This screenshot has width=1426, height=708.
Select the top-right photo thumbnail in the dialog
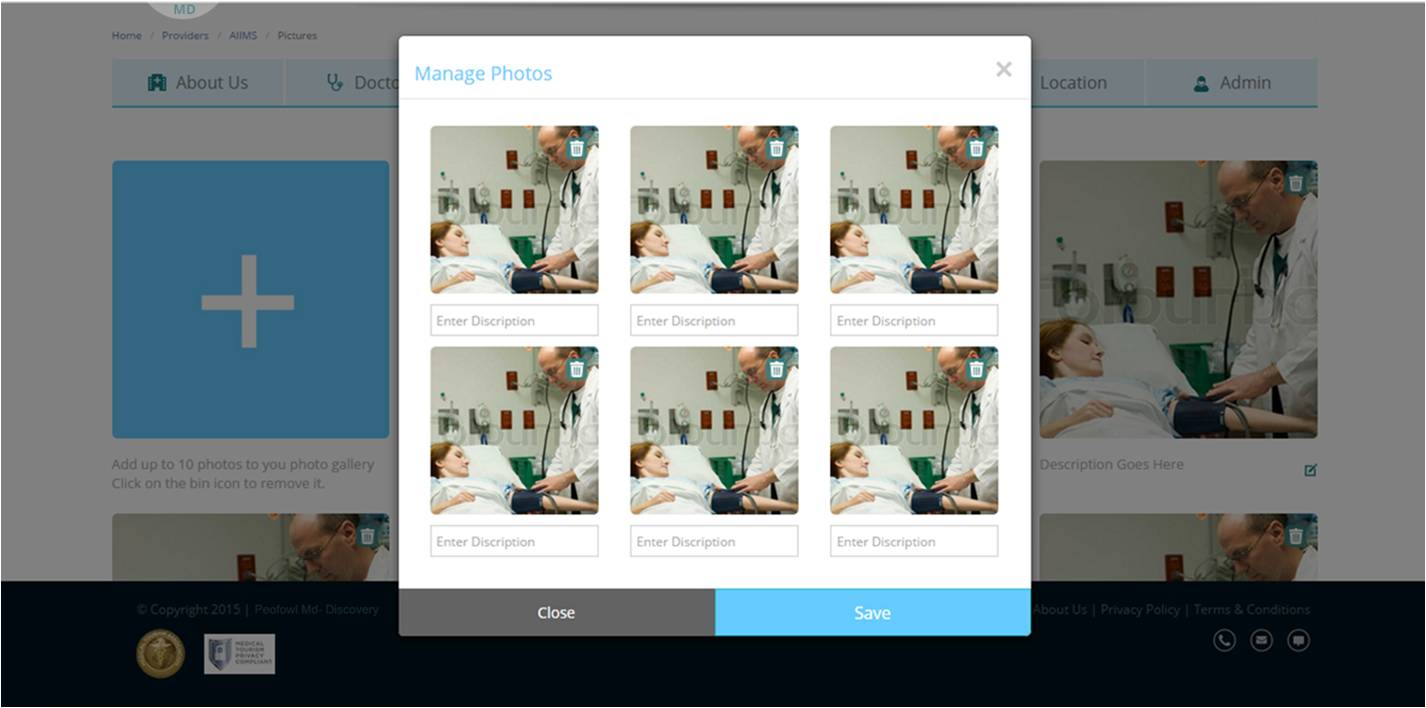pos(915,210)
